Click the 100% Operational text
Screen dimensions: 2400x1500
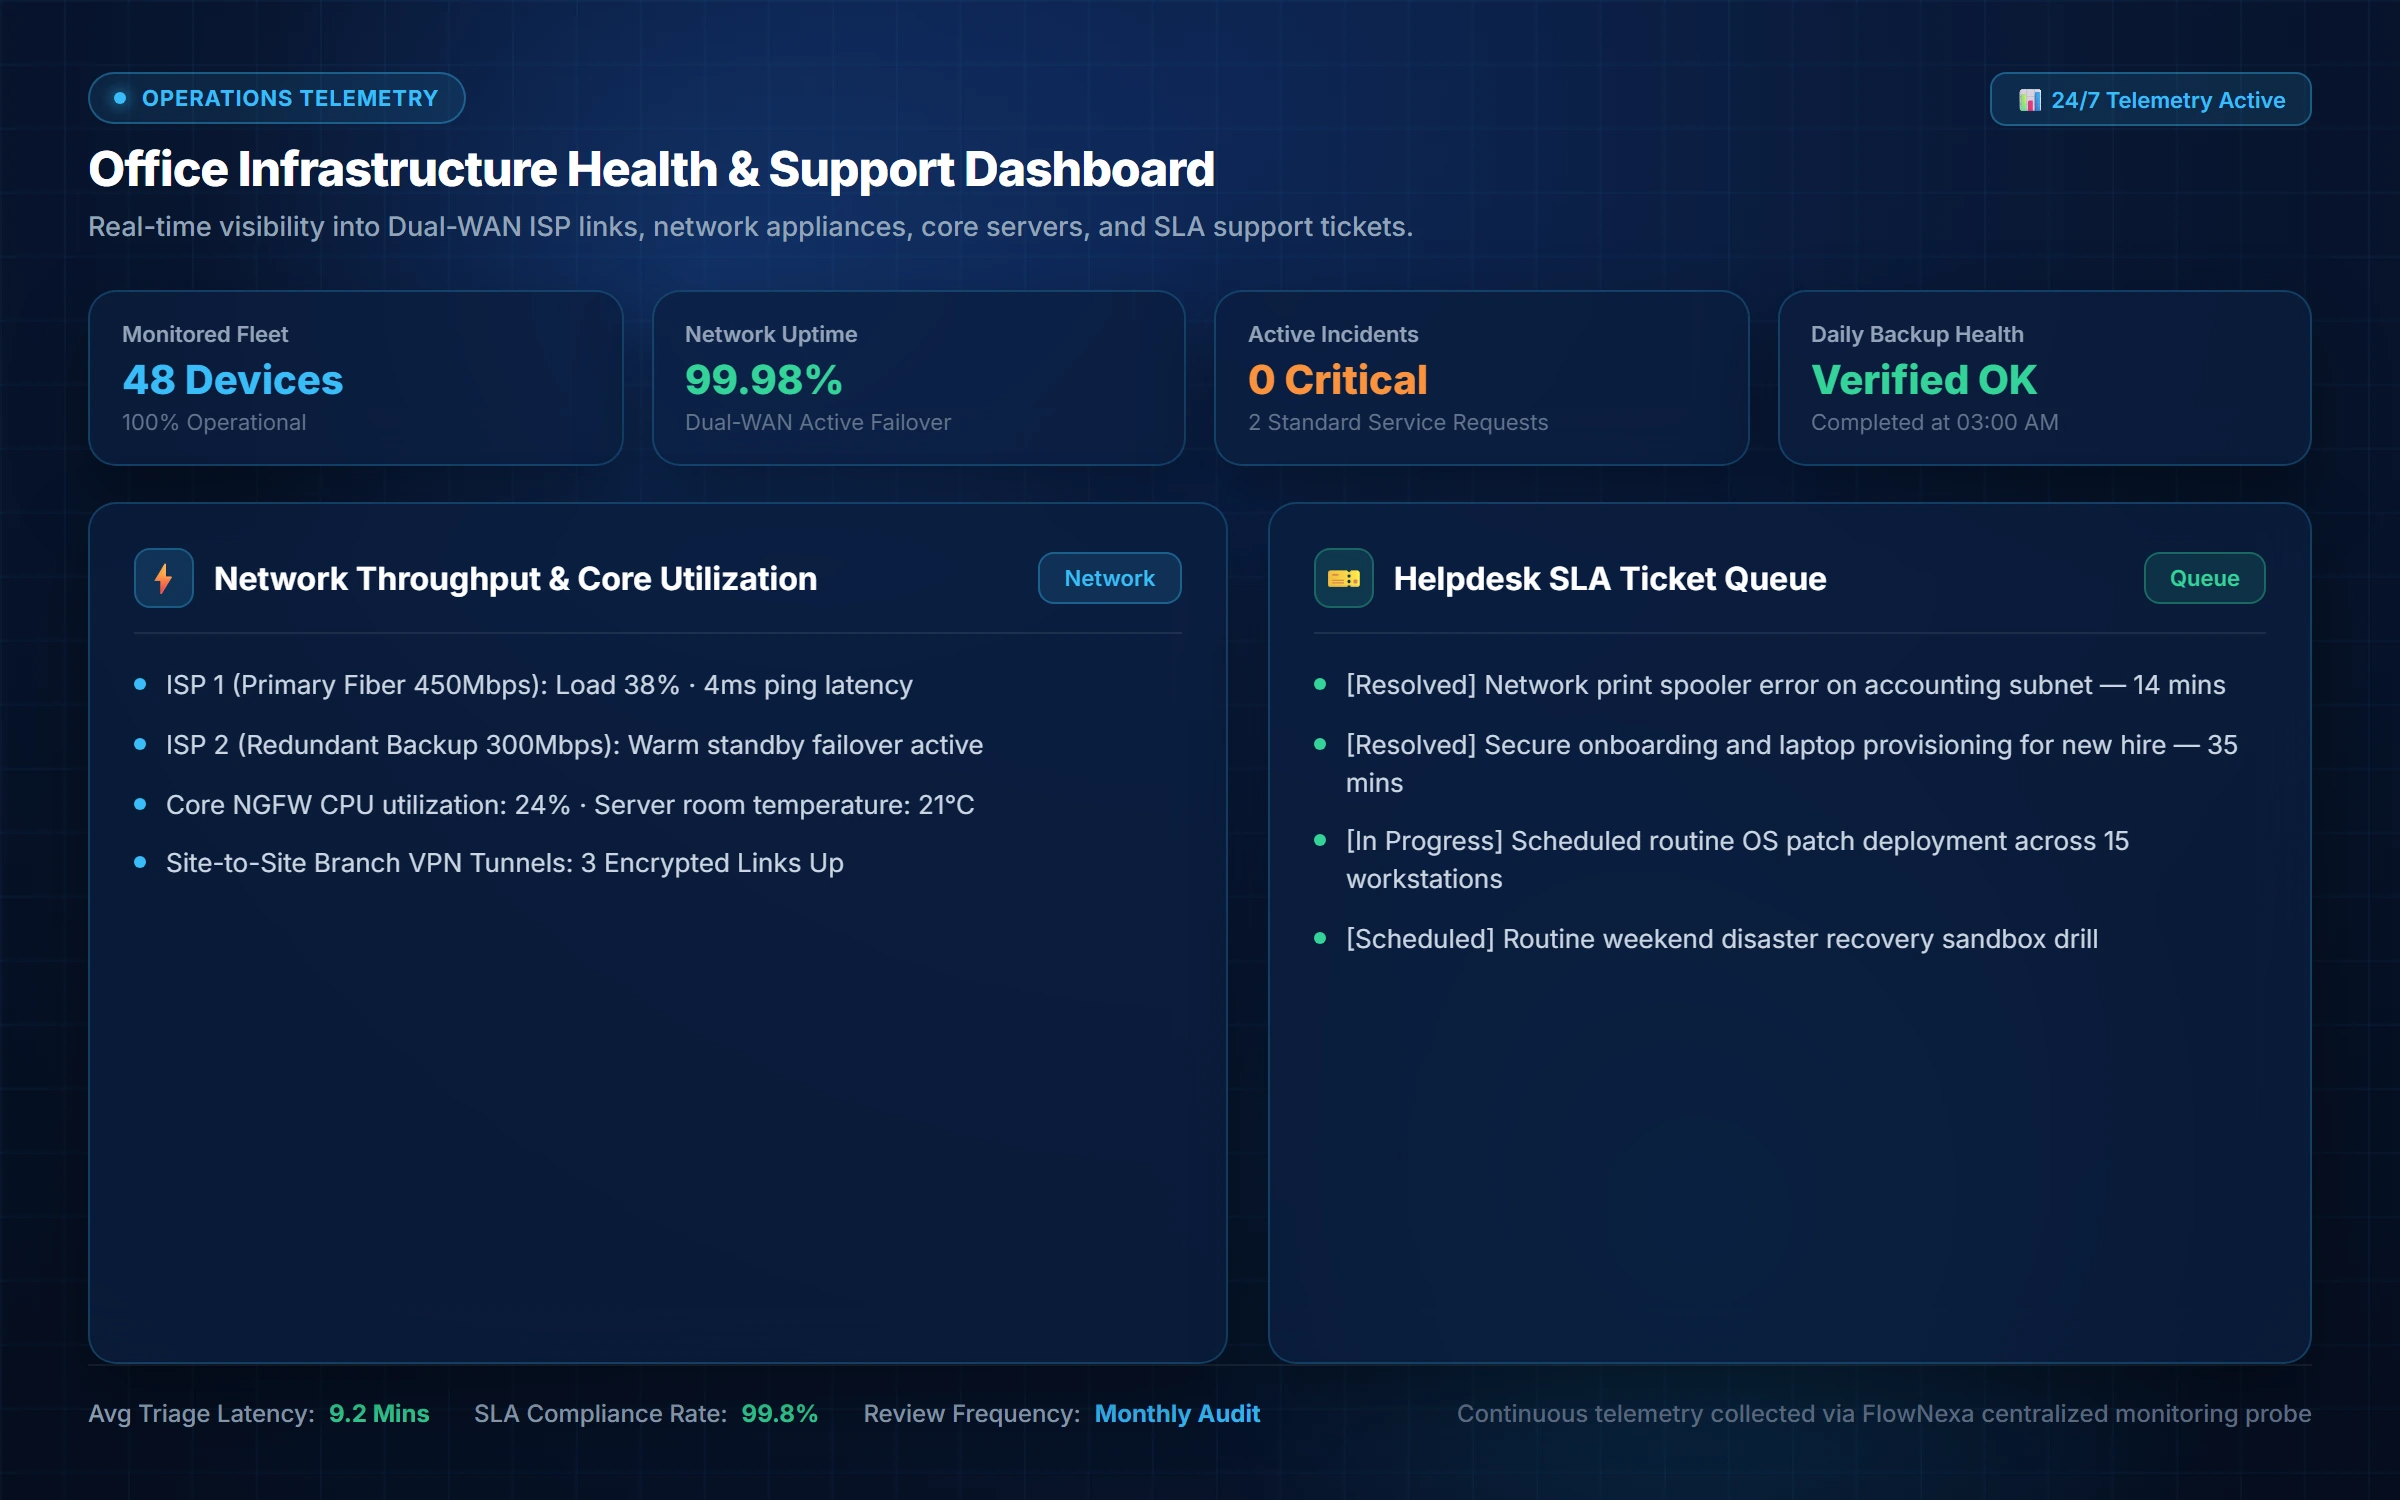coord(213,422)
